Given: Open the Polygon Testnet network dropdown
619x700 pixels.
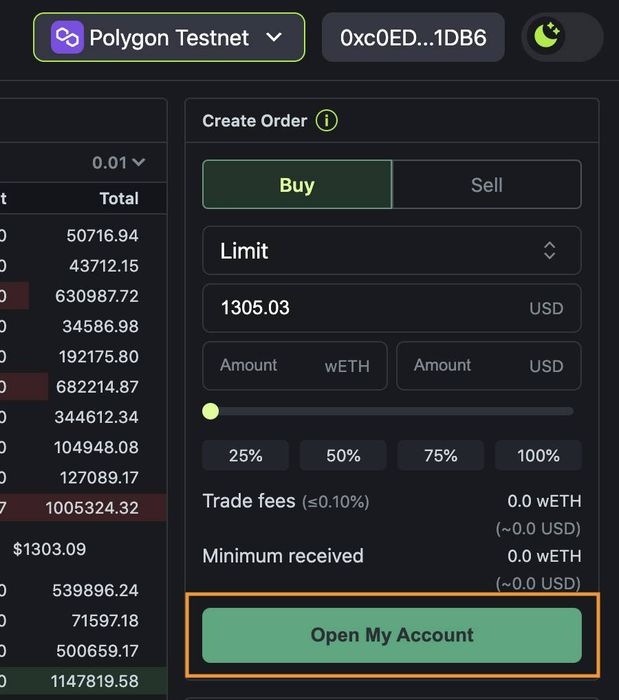Looking at the screenshot, I should (x=169, y=38).
